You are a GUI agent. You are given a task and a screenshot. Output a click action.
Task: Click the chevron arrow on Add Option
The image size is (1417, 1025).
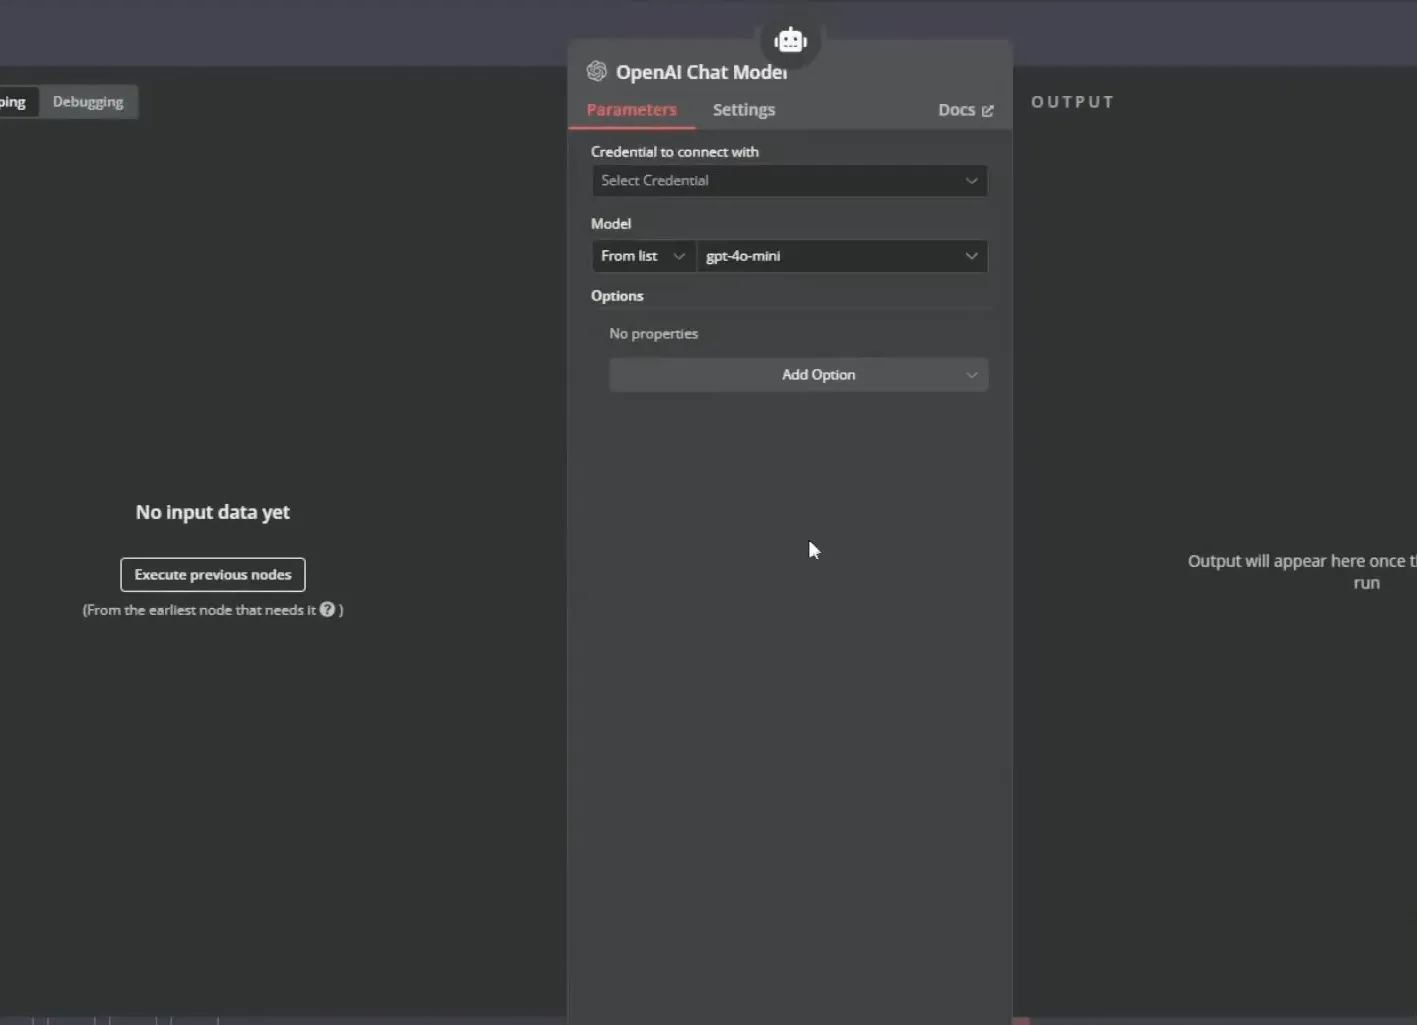pos(971,375)
